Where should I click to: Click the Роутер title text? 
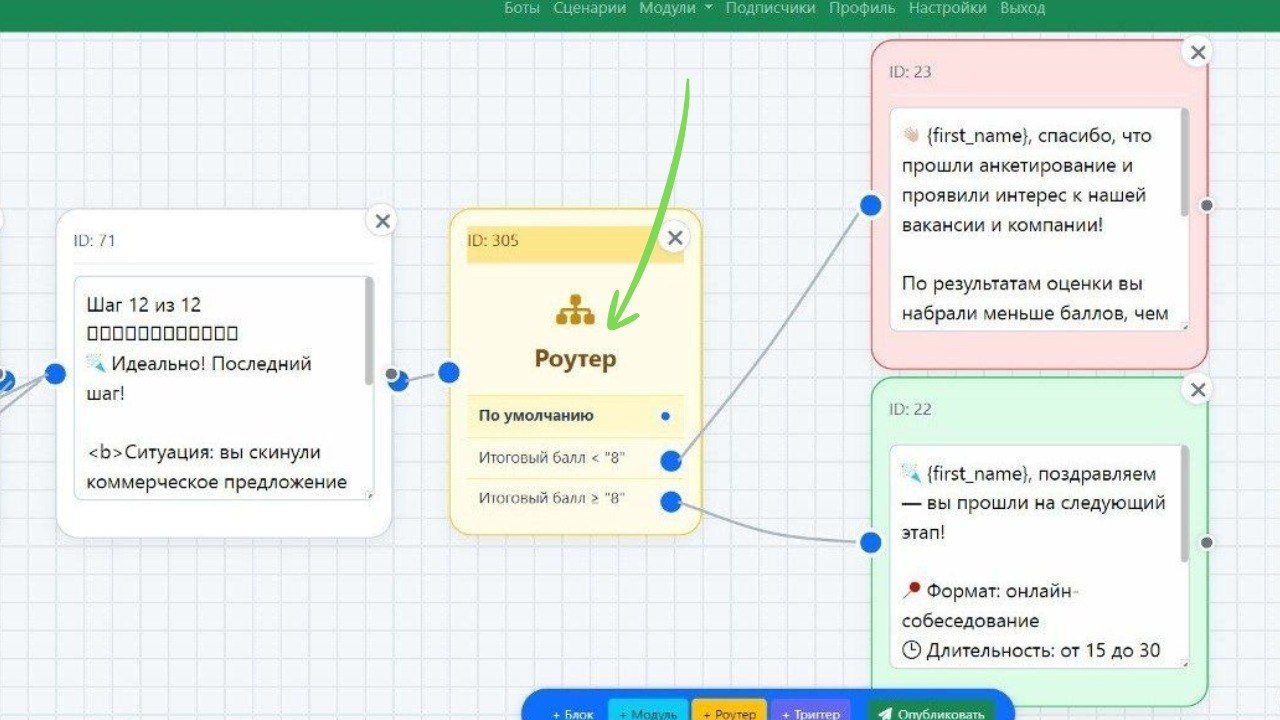tap(575, 359)
